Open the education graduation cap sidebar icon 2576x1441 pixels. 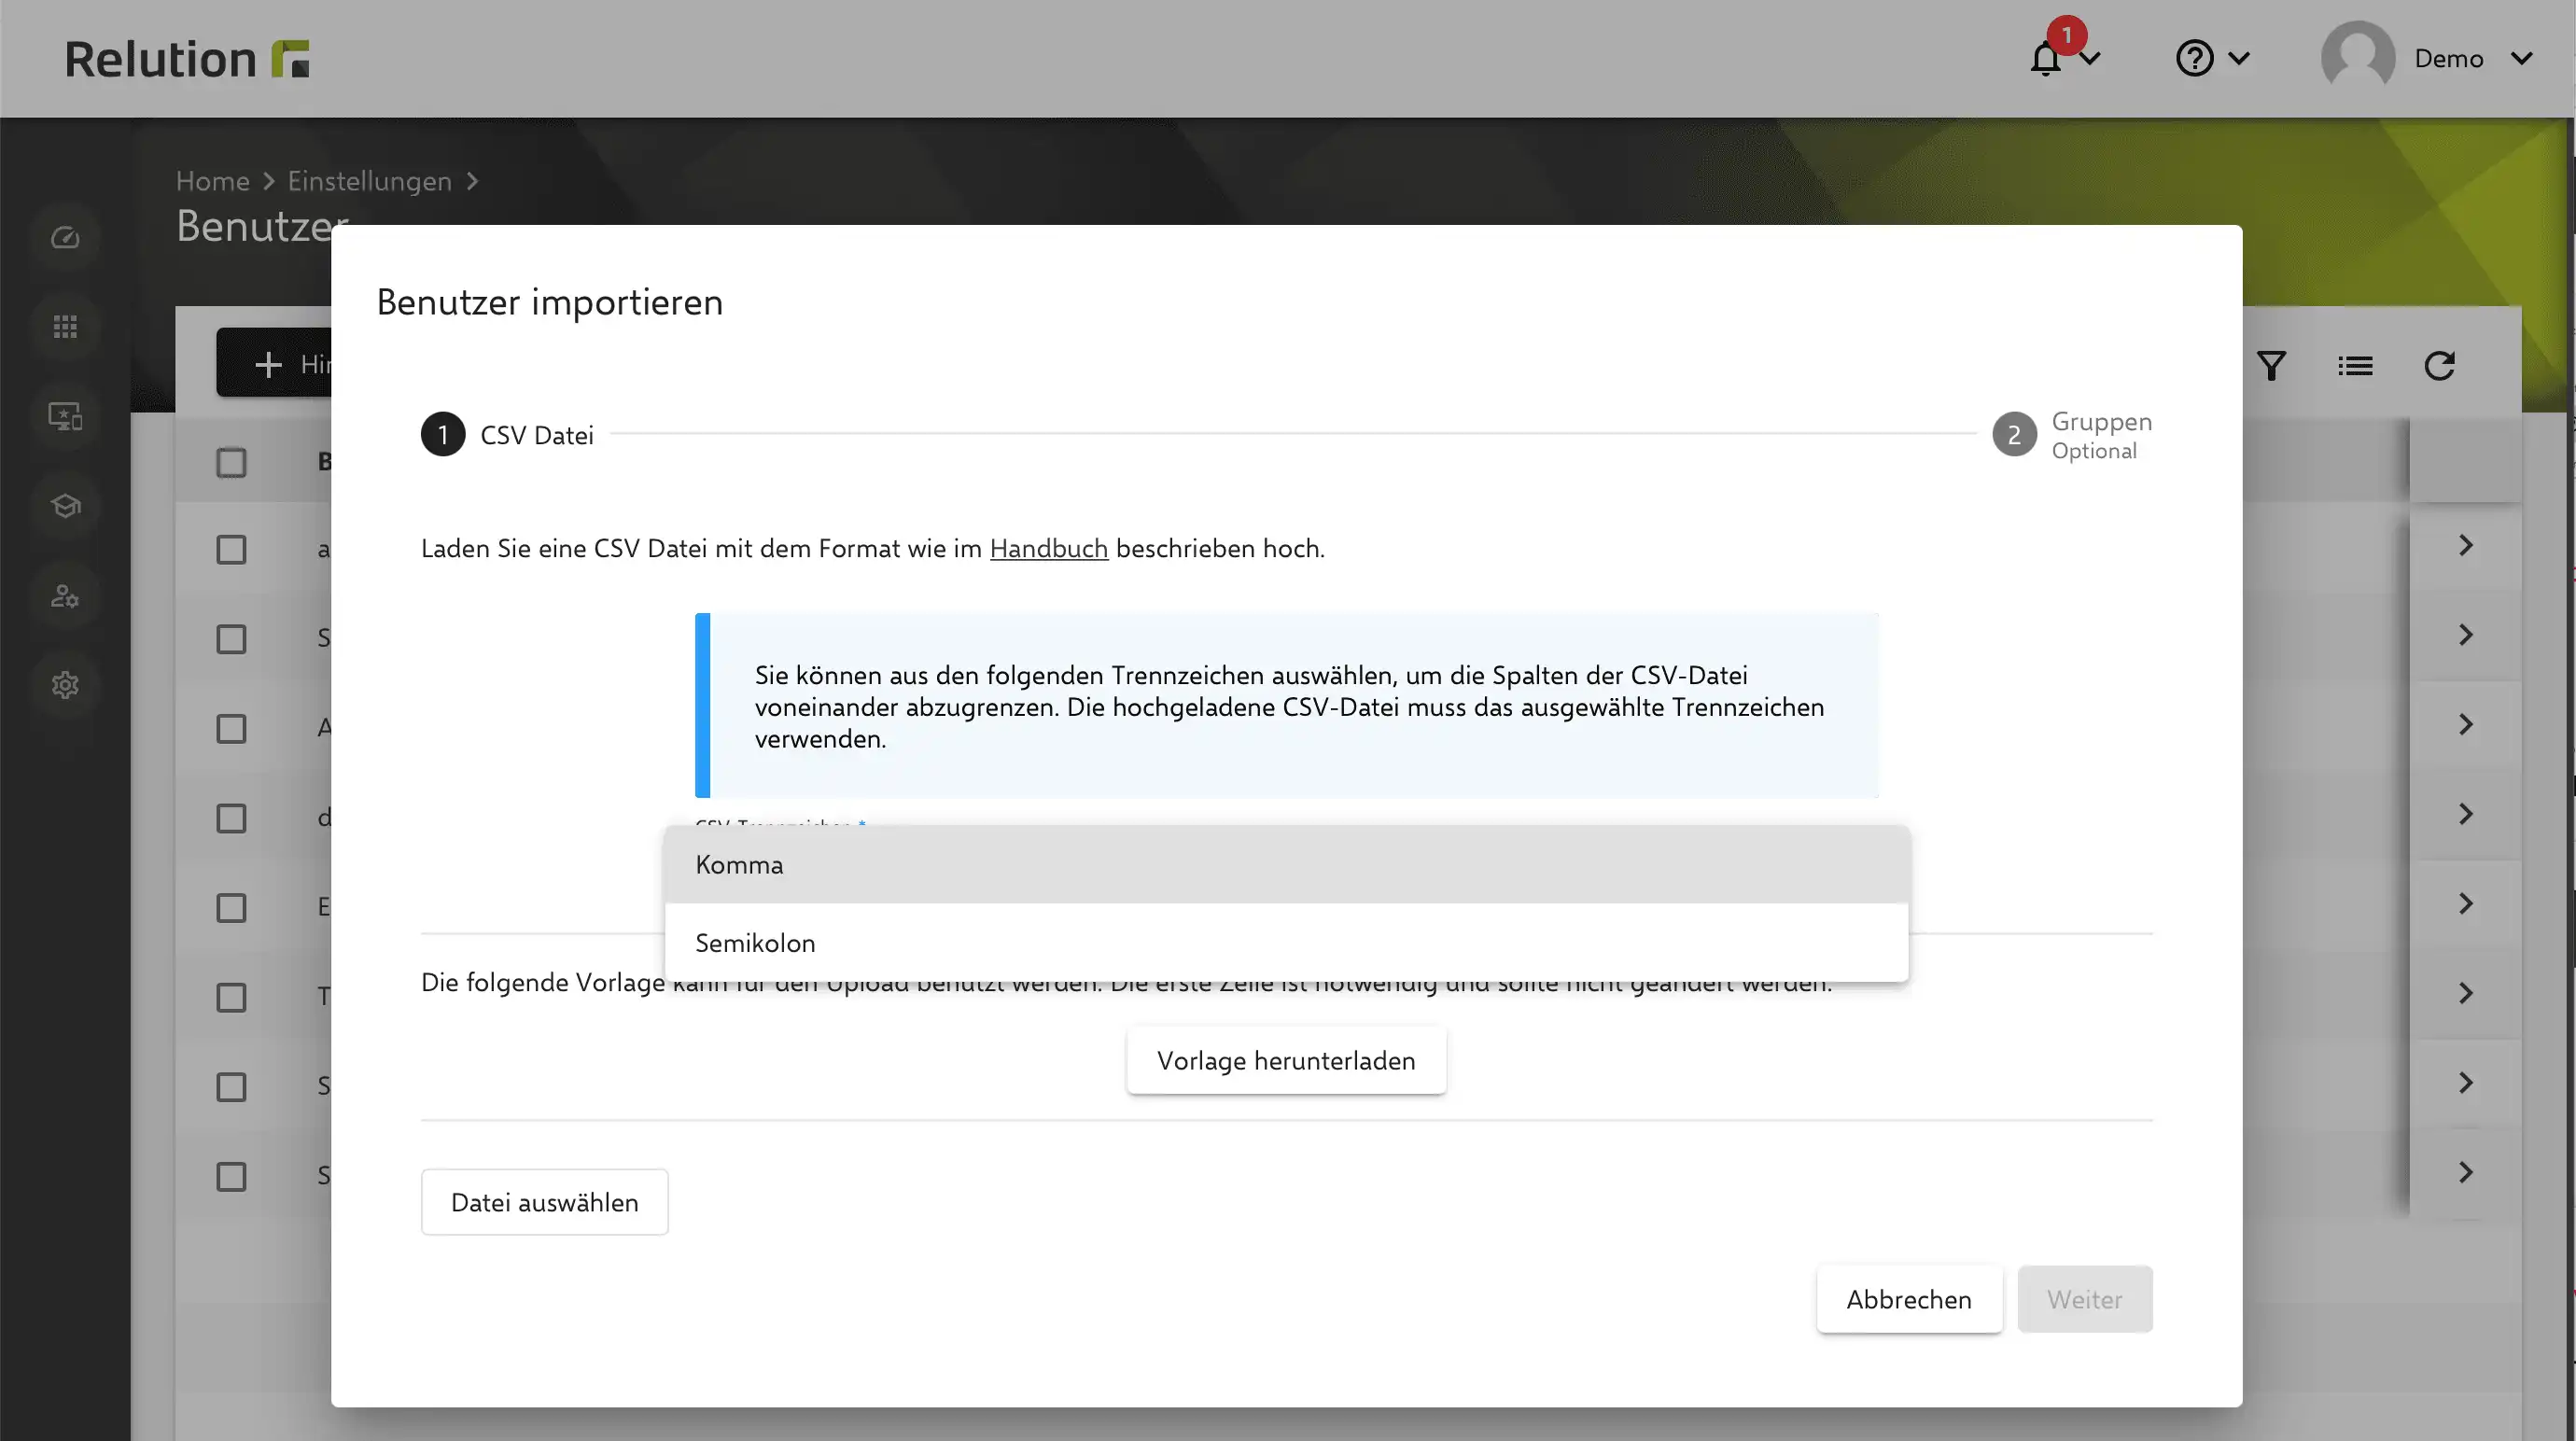pos(65,506)
